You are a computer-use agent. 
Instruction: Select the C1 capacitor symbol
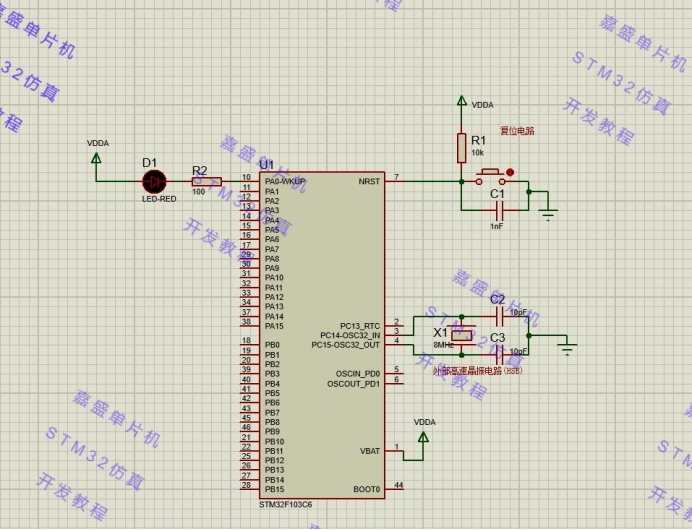point(499,210)
